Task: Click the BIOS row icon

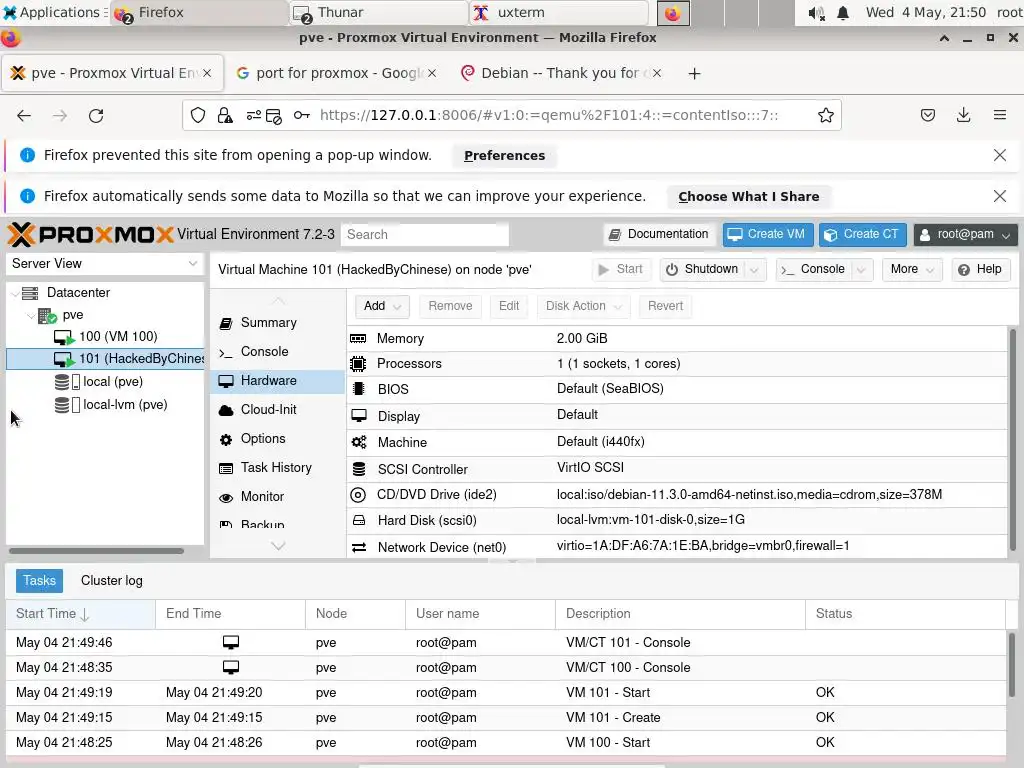Action: (358, 389)
